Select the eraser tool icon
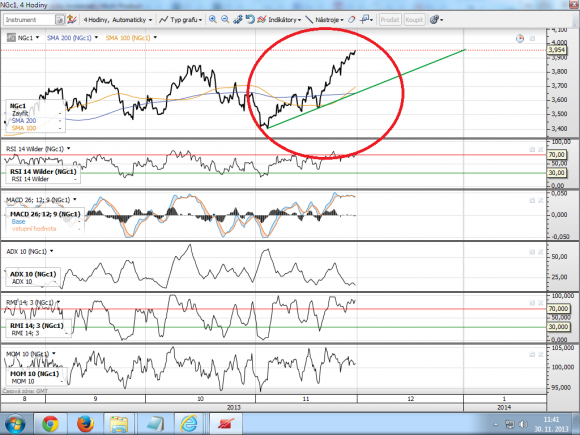 (351, 20)
